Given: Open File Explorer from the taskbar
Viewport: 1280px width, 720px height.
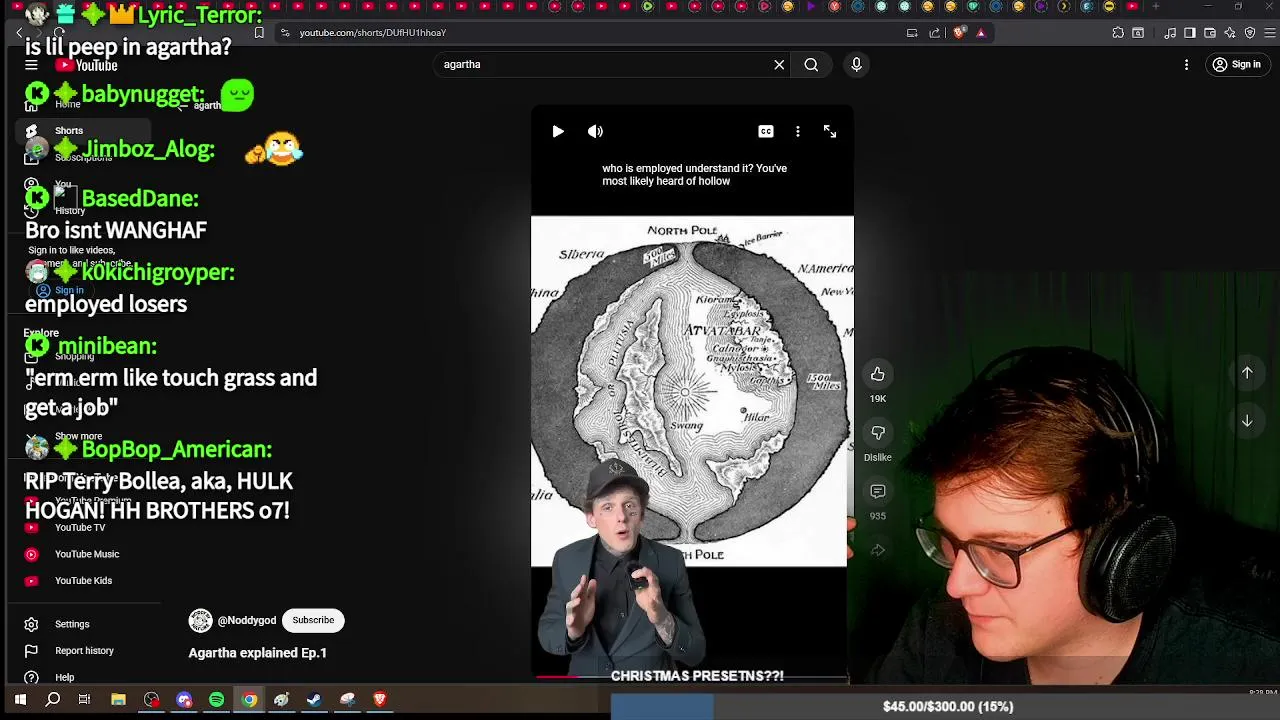Looking at the screenshot, I should pos(118,700).
